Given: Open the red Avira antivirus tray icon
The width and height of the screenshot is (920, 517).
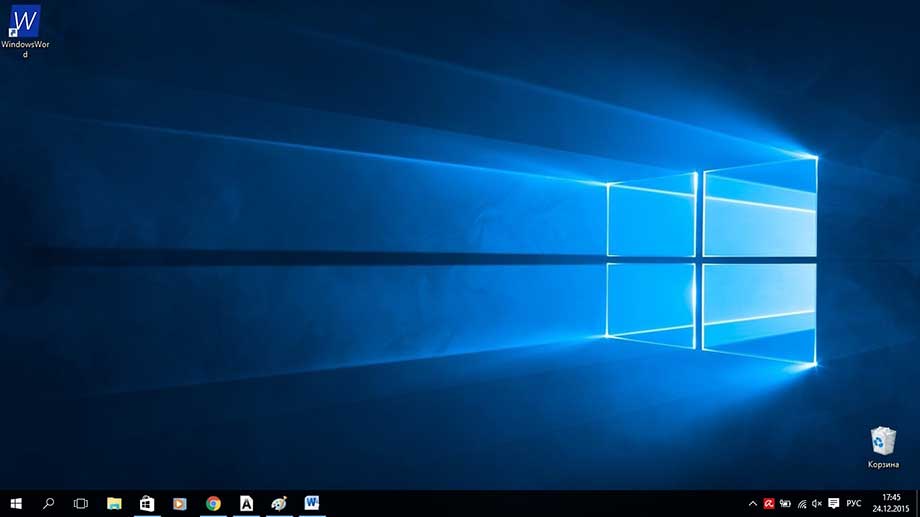Looking at the screenshot, I should point(769,504).
